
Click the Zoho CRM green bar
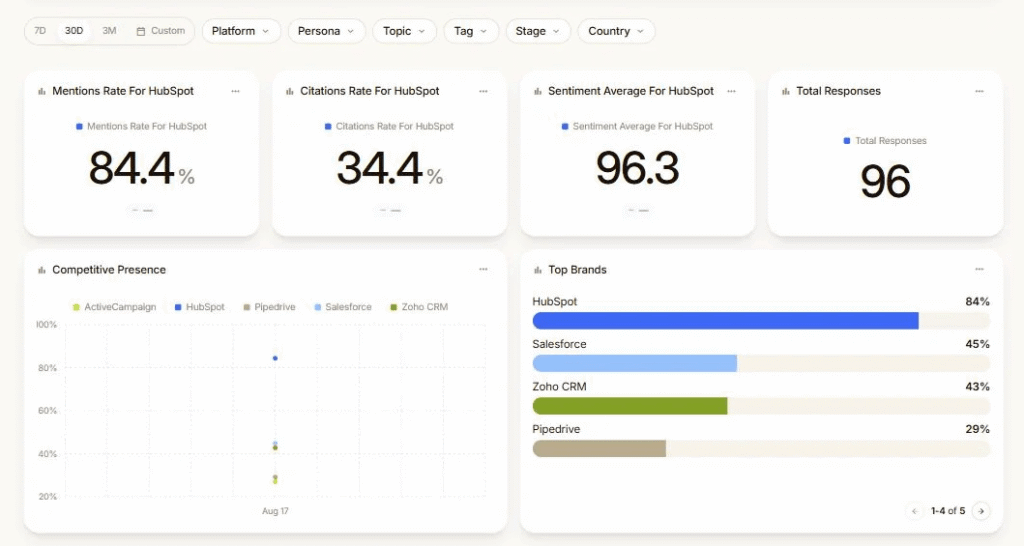pos(630,406)
